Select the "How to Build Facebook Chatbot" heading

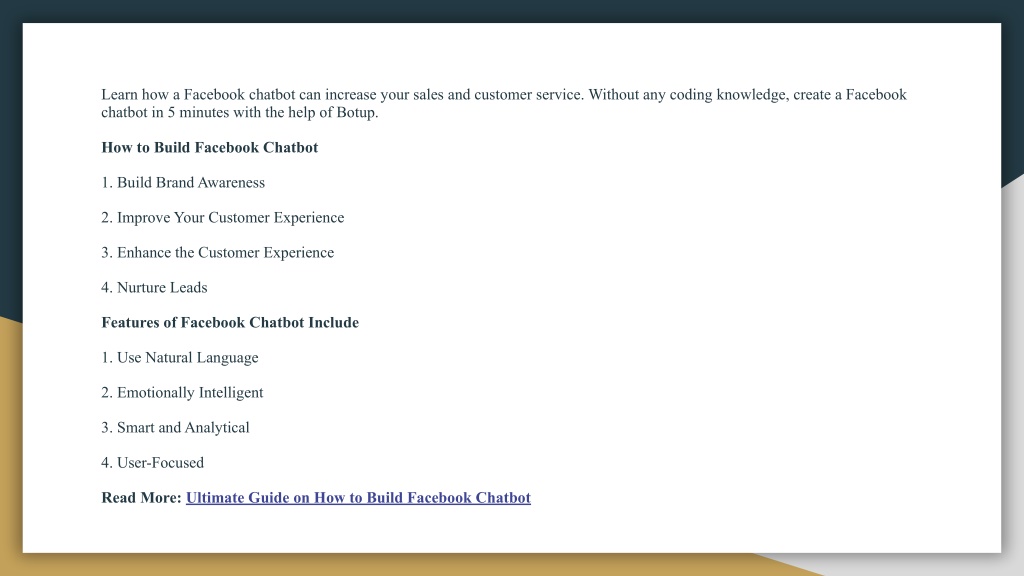click(x=210, y=148)
